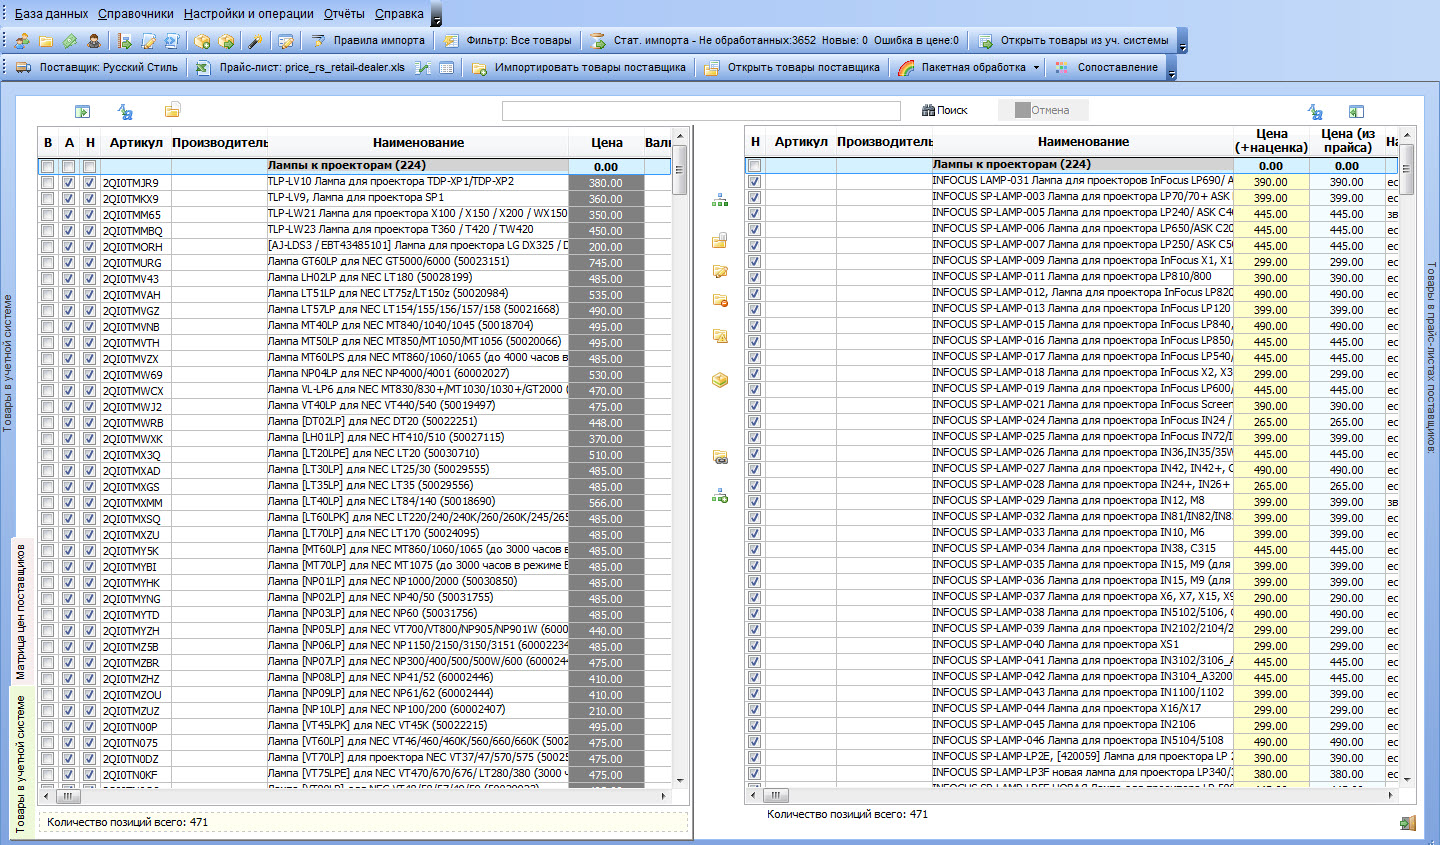Open the Пакетная обработка dropdown
Viewport: 1440px width, 845px height.
[1036, 68]
